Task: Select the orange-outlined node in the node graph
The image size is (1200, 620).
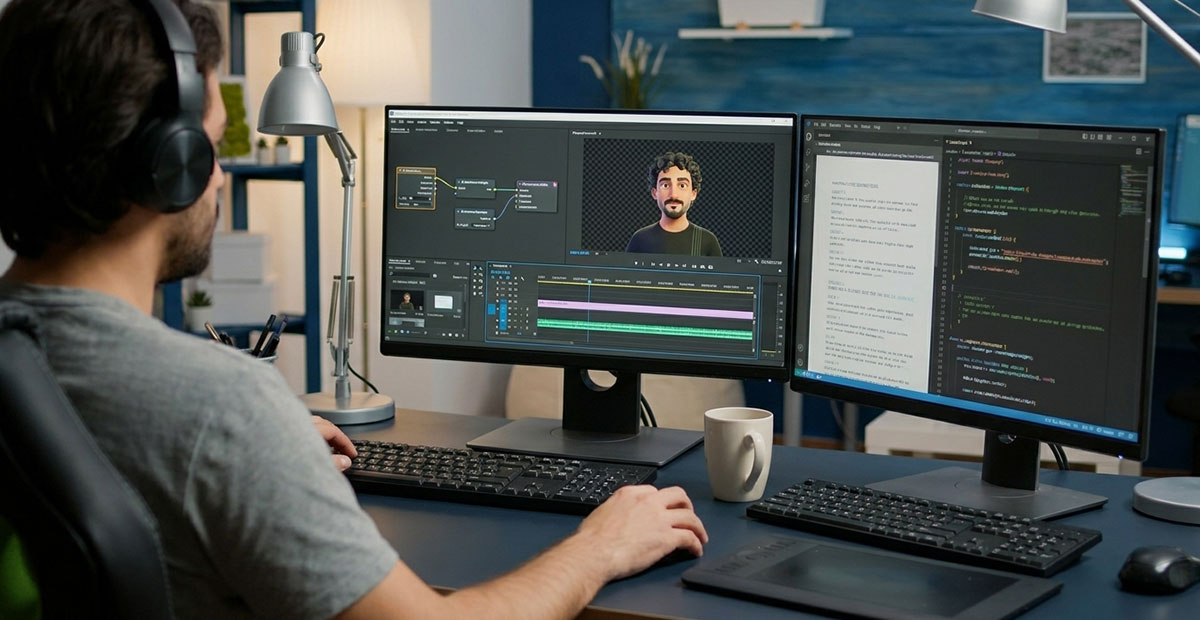Action: pos(415,187)
